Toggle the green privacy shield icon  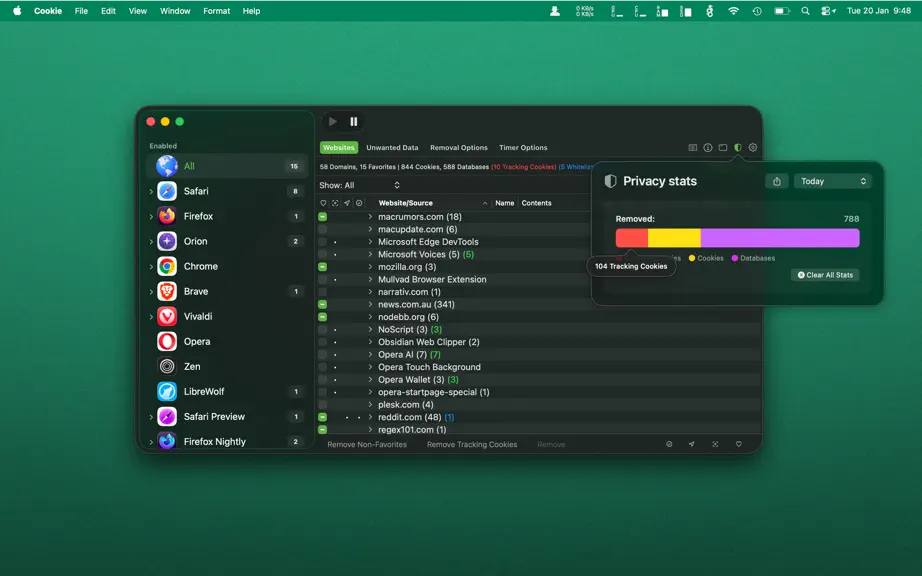(737, 148)
